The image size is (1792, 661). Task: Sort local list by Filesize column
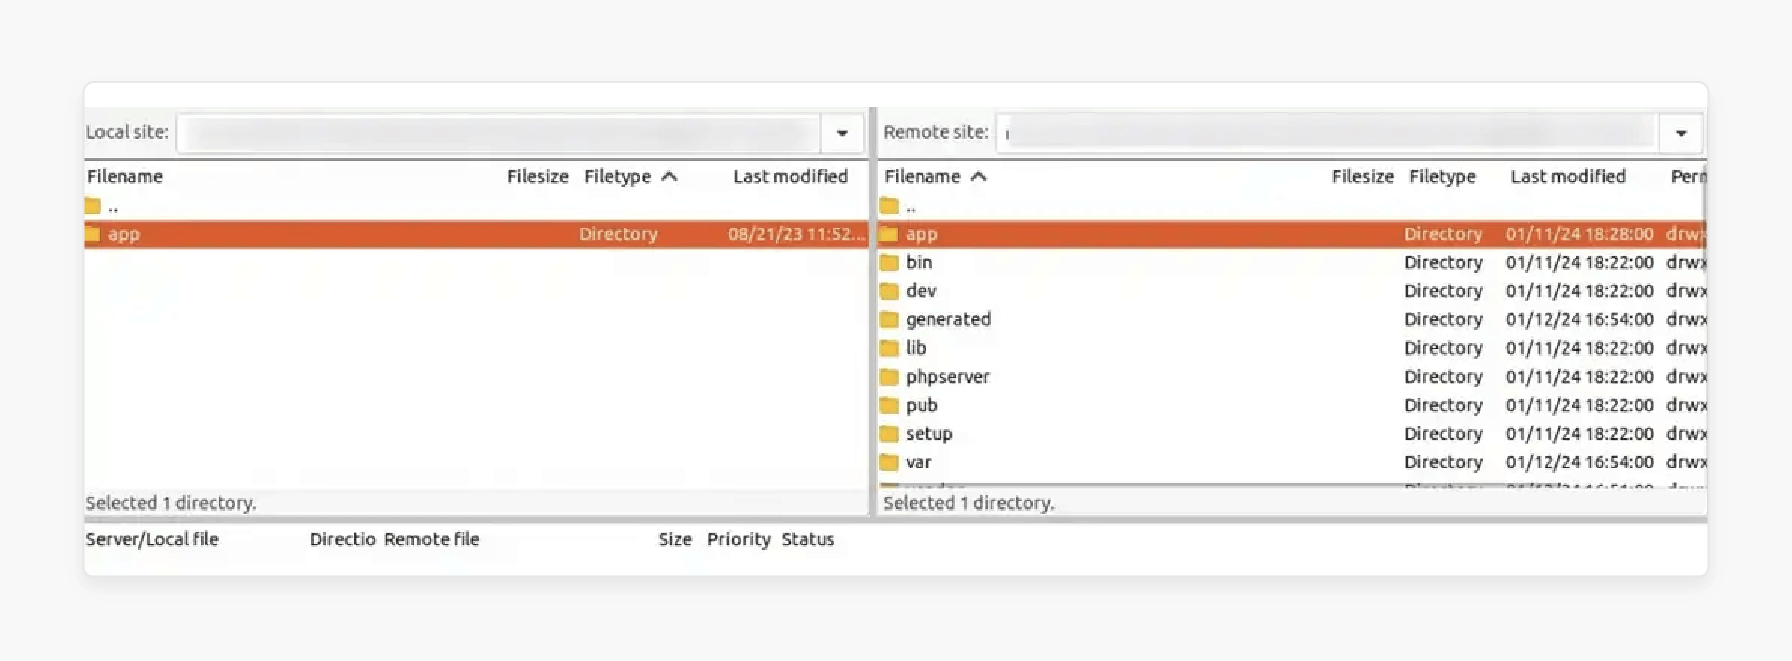537,177
